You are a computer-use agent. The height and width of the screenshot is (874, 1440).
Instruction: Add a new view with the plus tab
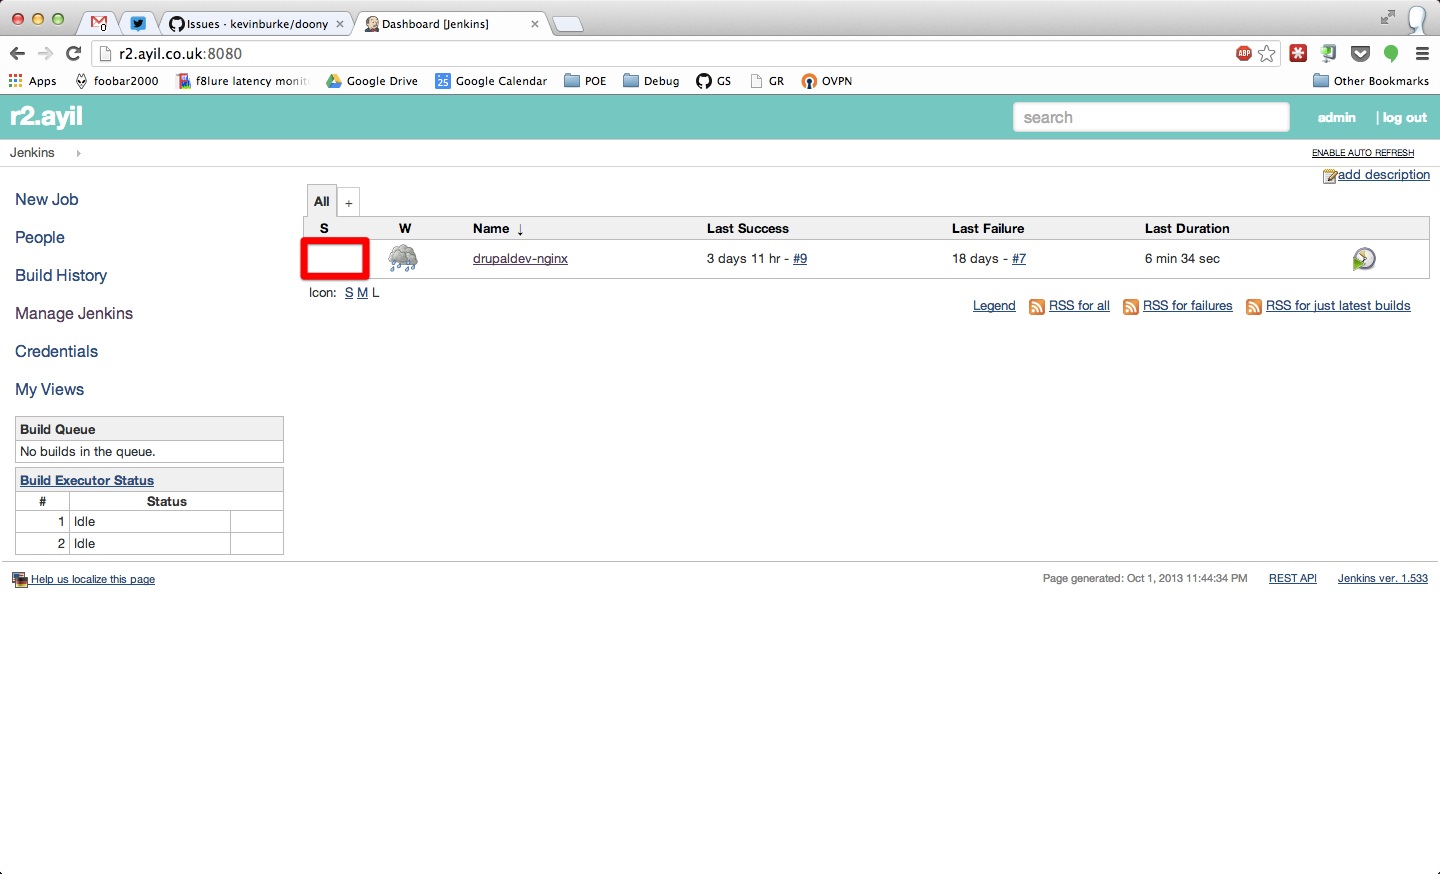[x=349, y=203]
